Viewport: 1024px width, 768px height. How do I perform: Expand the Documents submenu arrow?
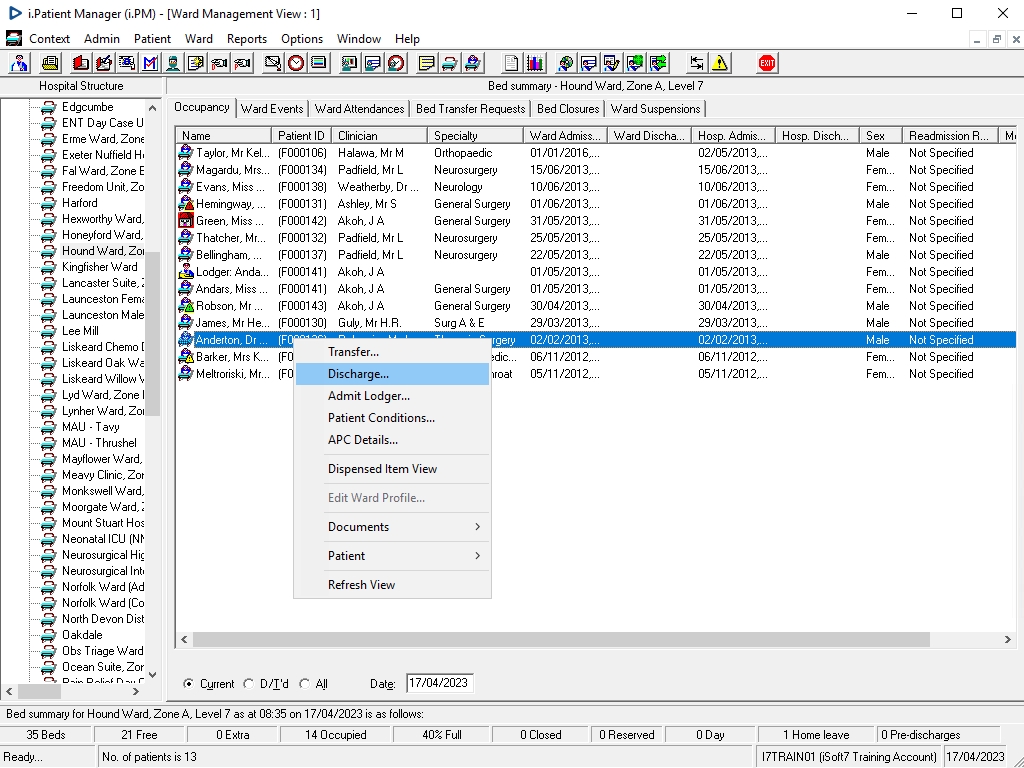click(x=477, y=526)
